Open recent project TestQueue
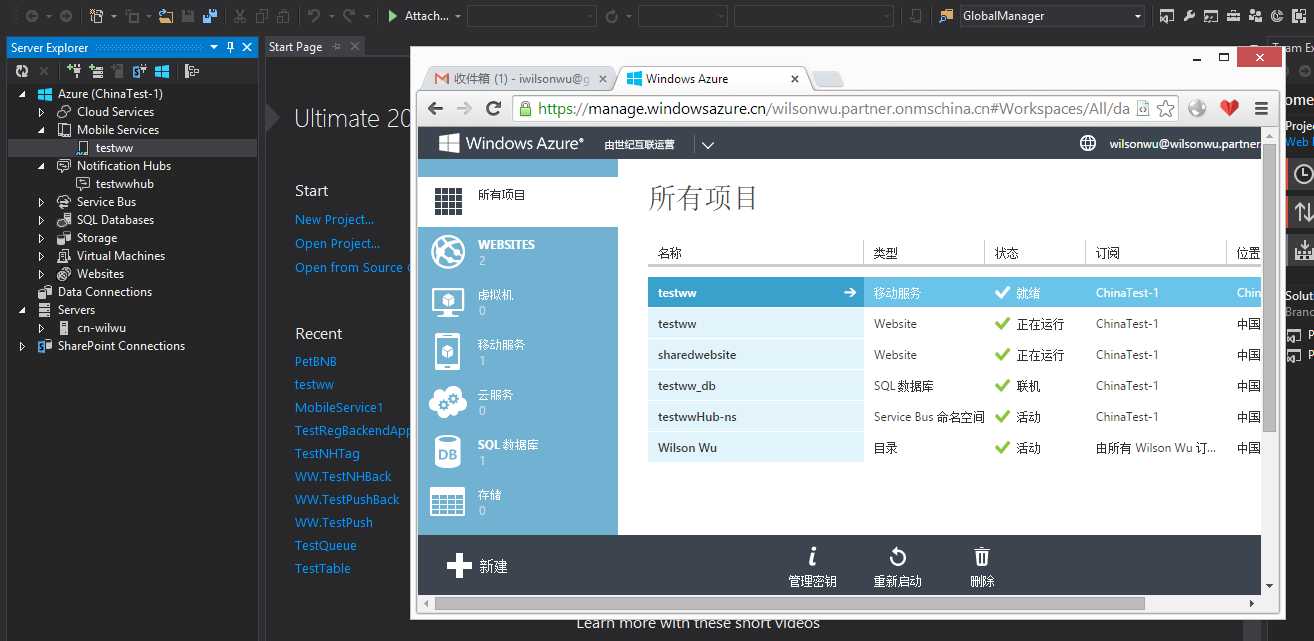 (326, 545)
